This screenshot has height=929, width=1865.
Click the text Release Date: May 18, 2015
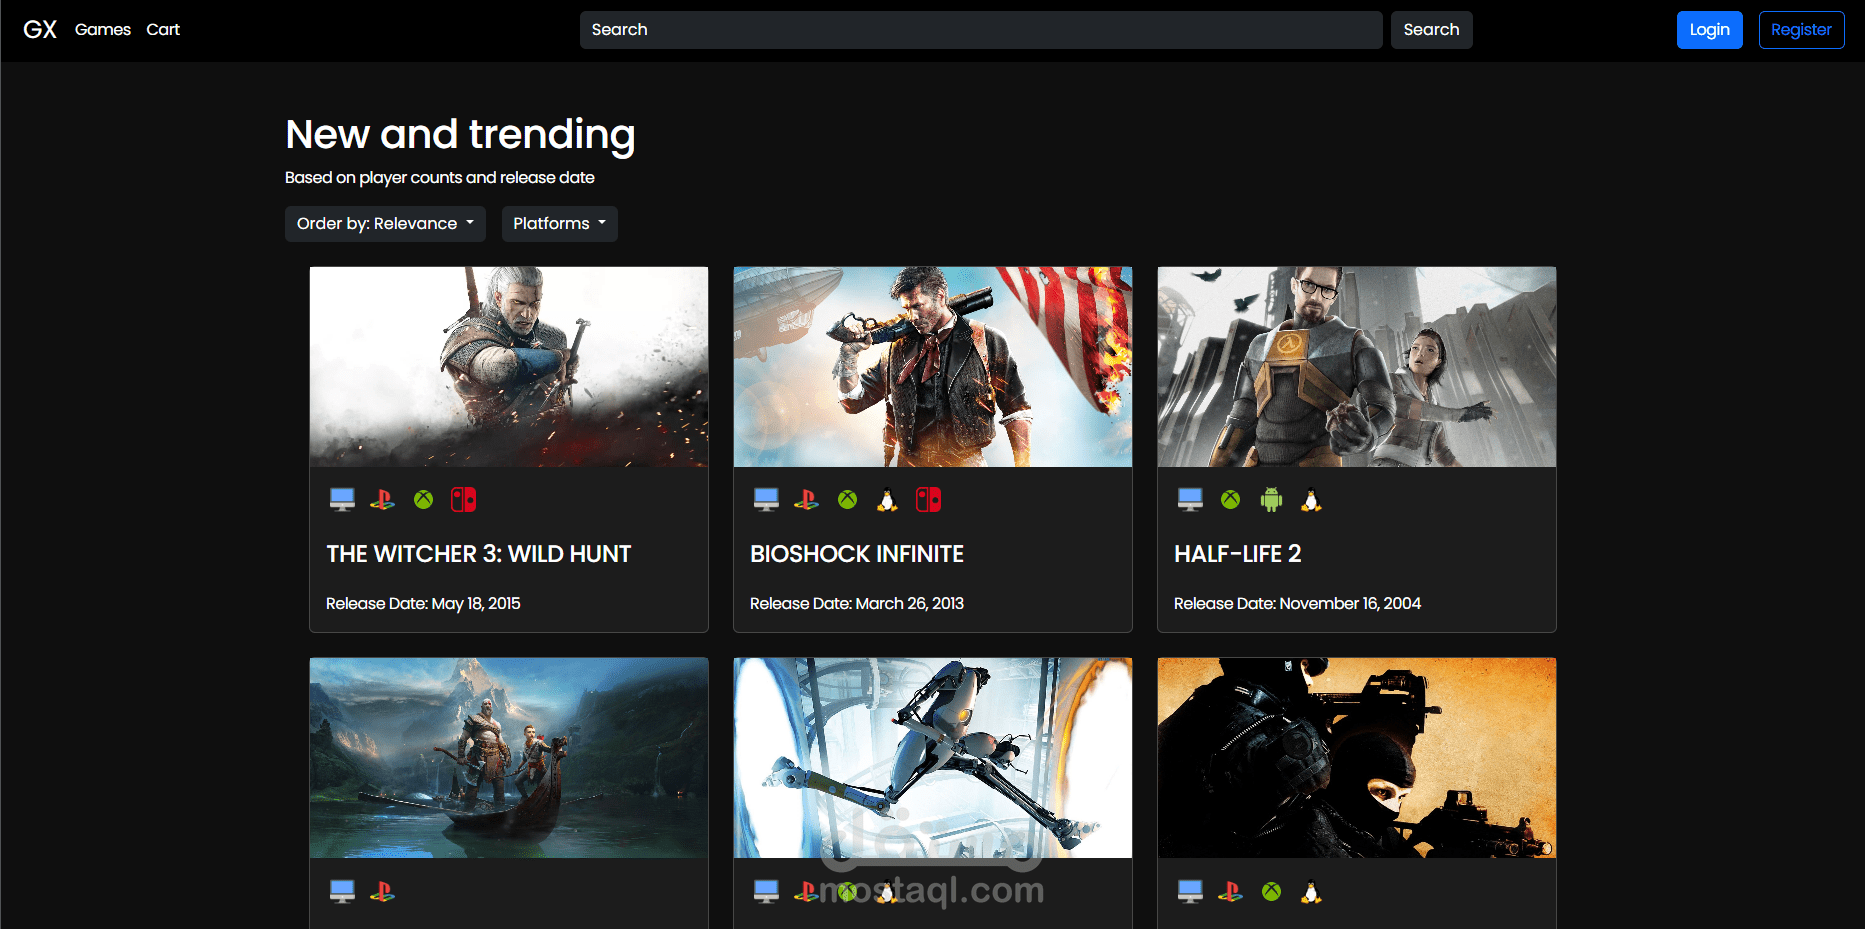point(423,604)
